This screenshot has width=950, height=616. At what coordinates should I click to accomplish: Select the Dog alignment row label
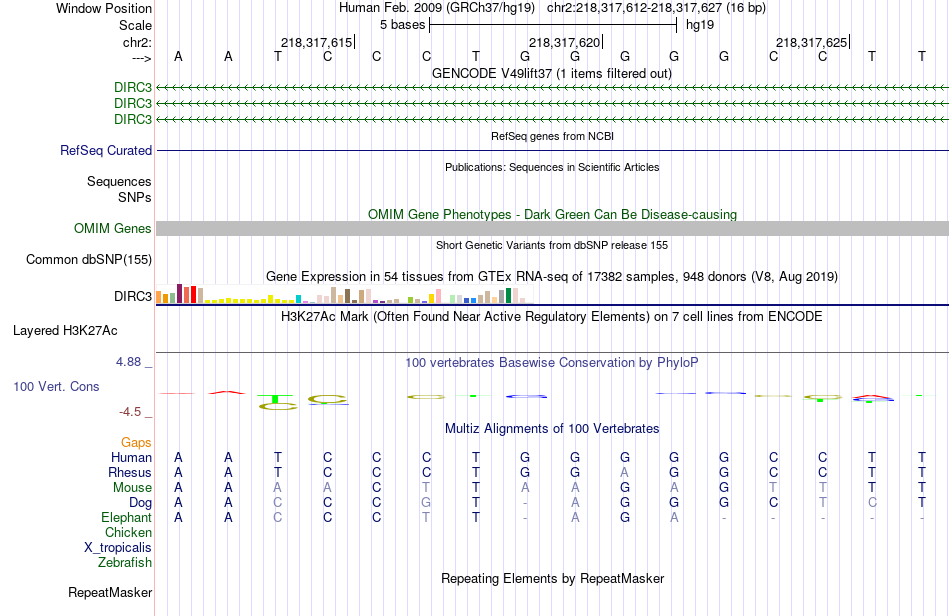140,503
